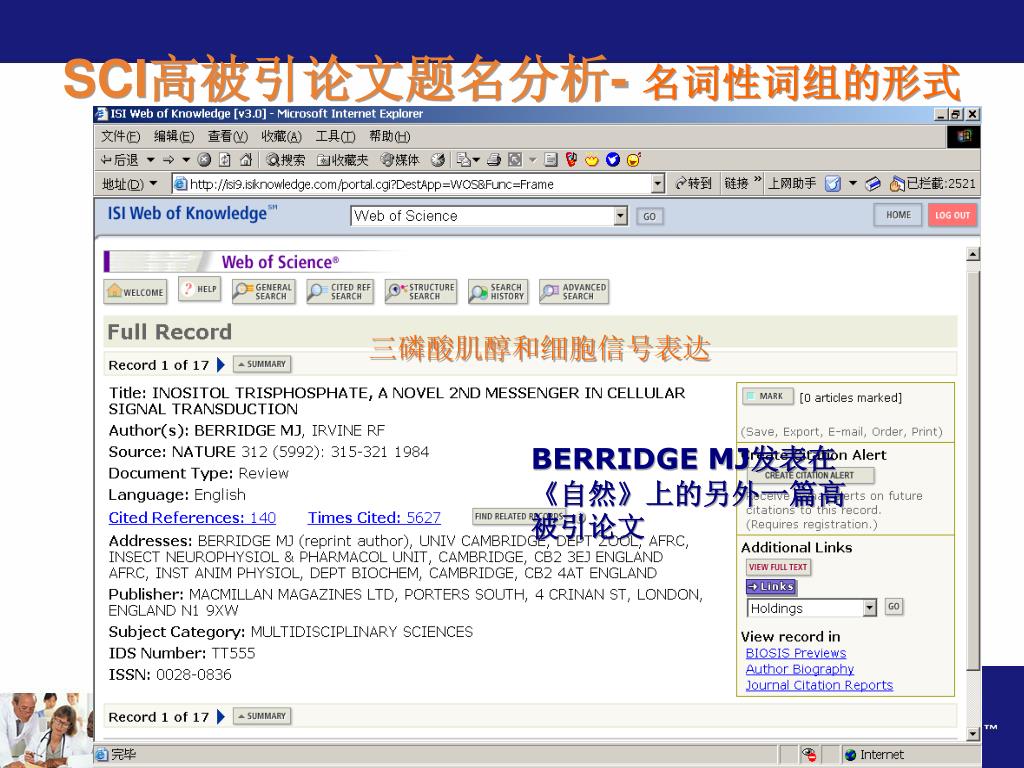The width and height of the screenshot is (1024, 768).
Task: Click the blue round toolbar icon
Action: tap(613, 160)
